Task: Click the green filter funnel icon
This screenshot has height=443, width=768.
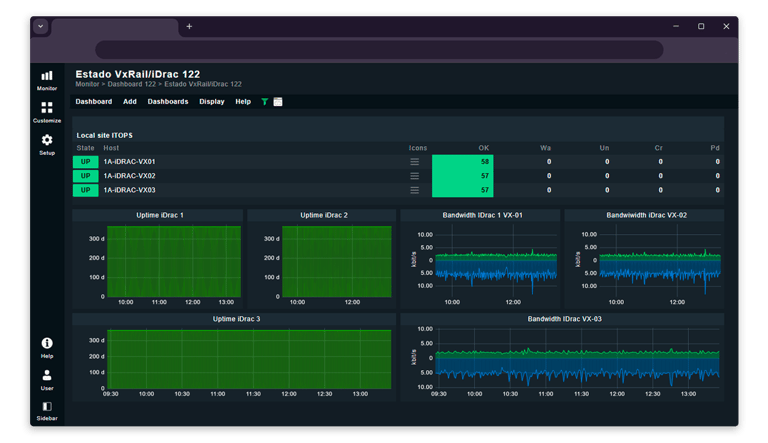Action: 265,102
